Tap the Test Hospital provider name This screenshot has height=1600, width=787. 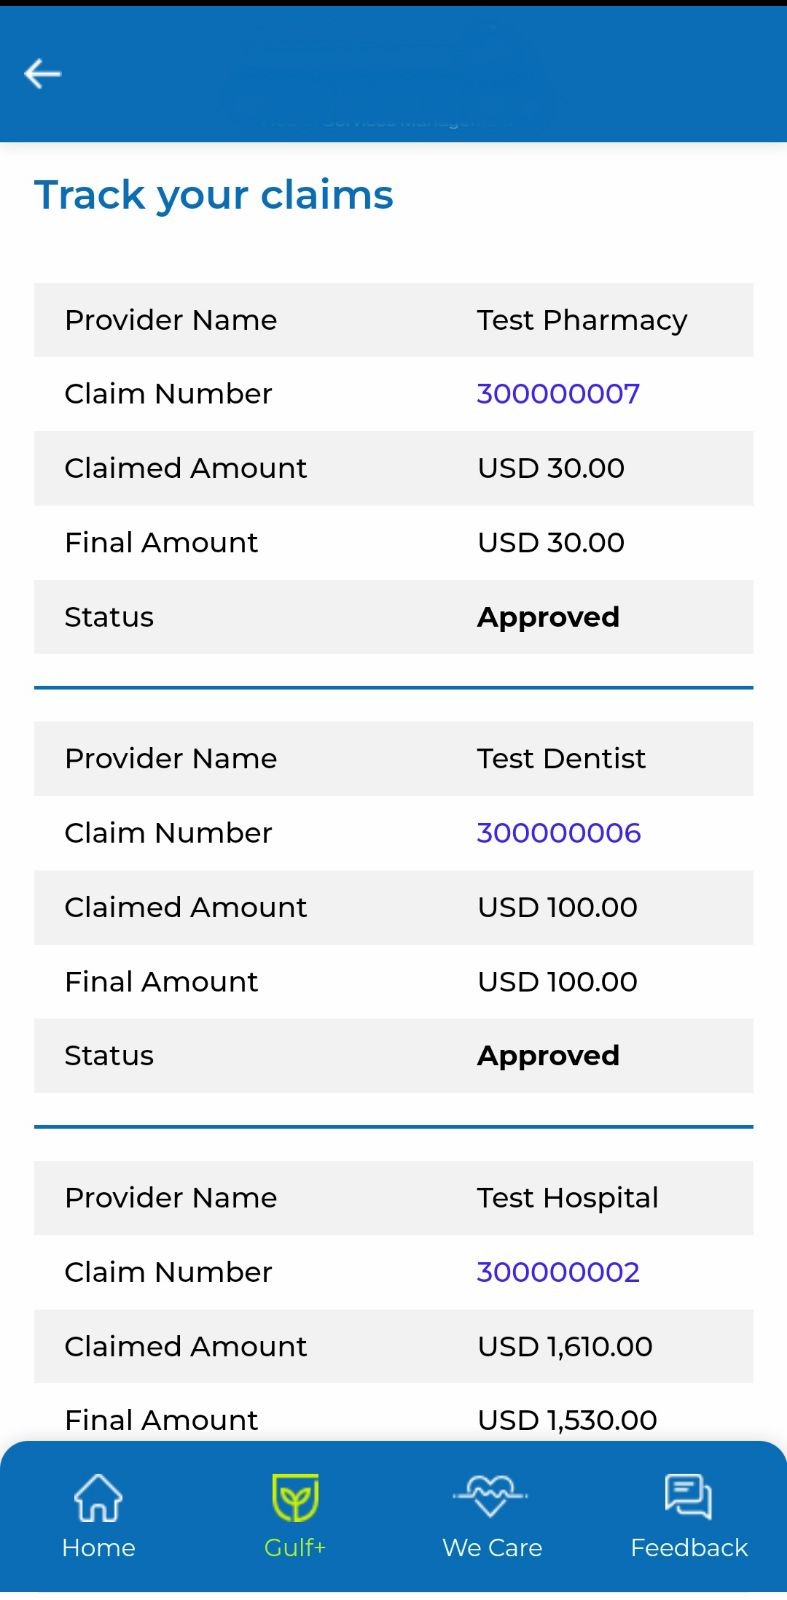click(x=567, y=1198)
